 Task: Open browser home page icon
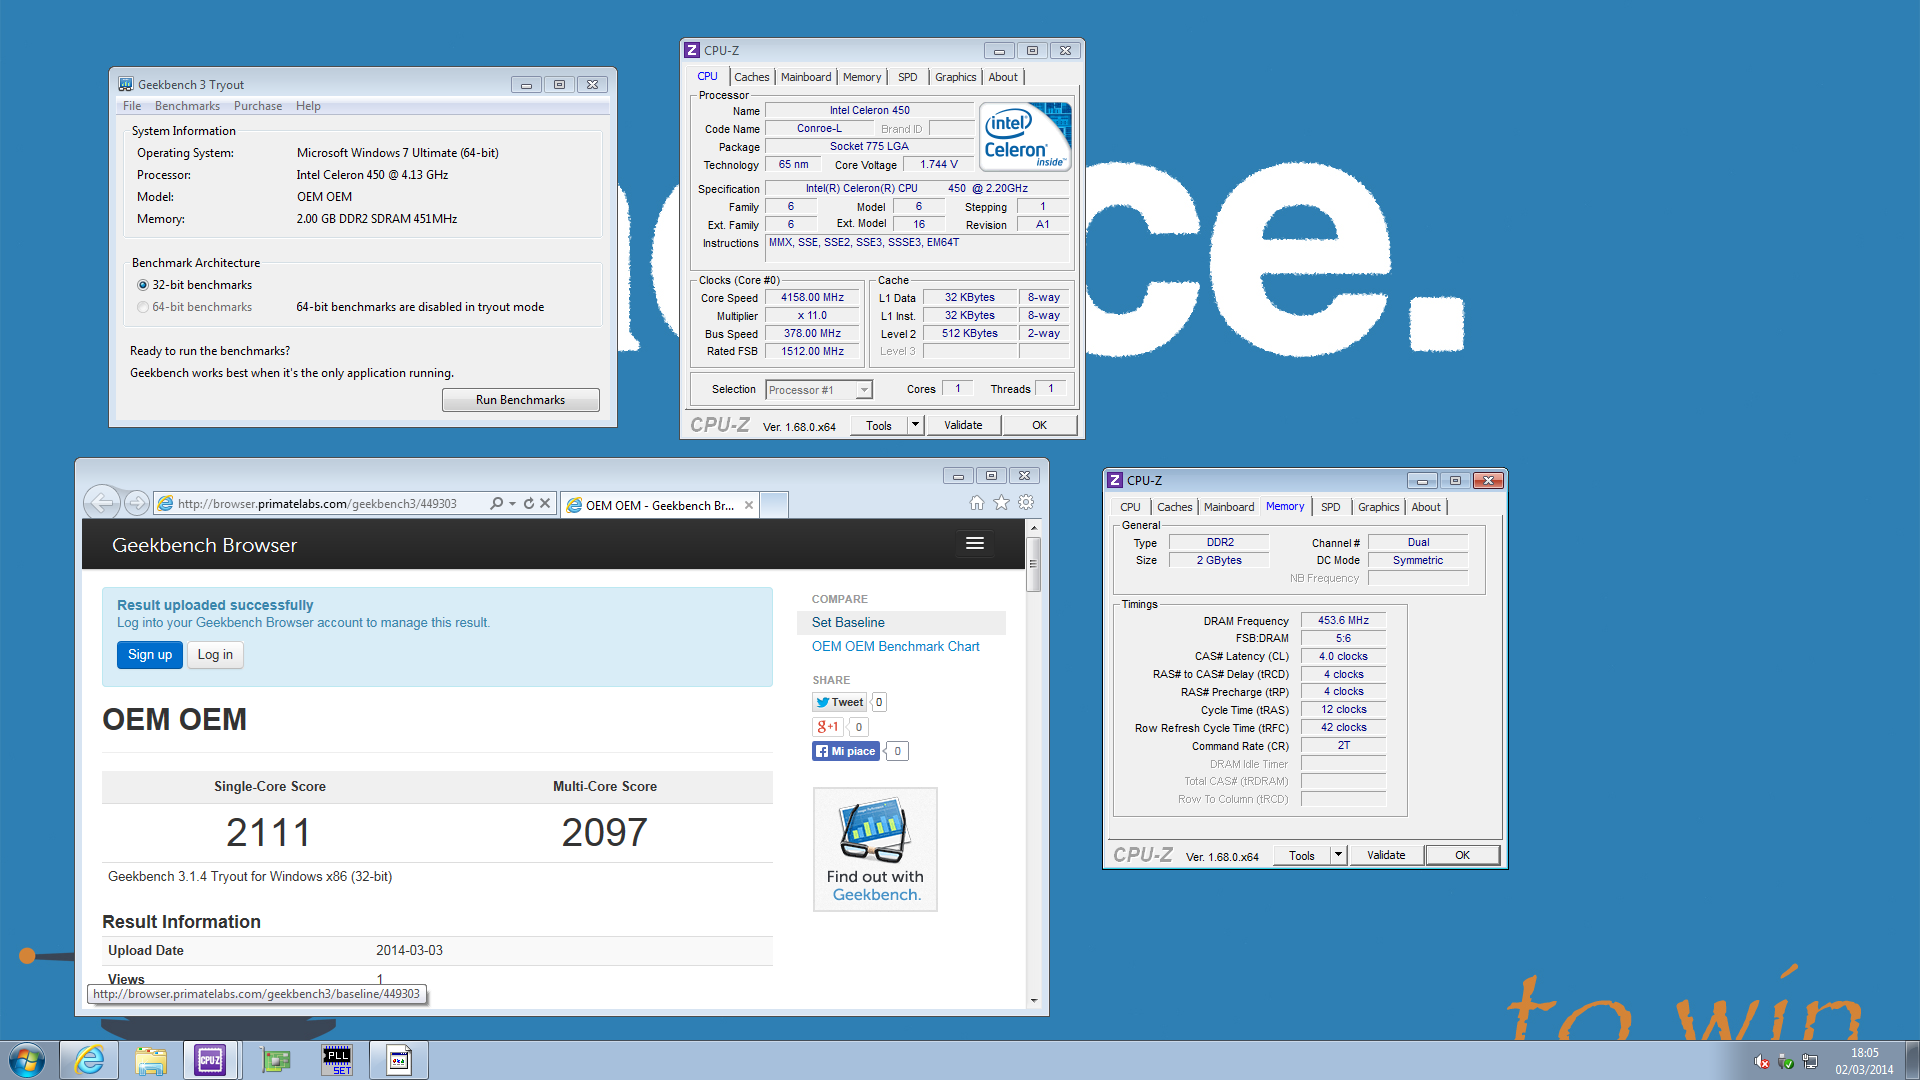point(976,502)
